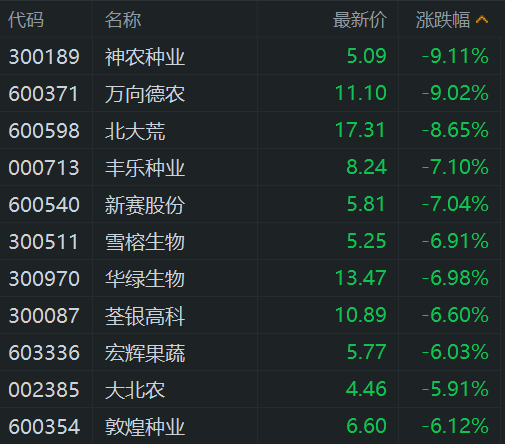Click the 代码 column header
505x444 pixels.
(26, 20)
